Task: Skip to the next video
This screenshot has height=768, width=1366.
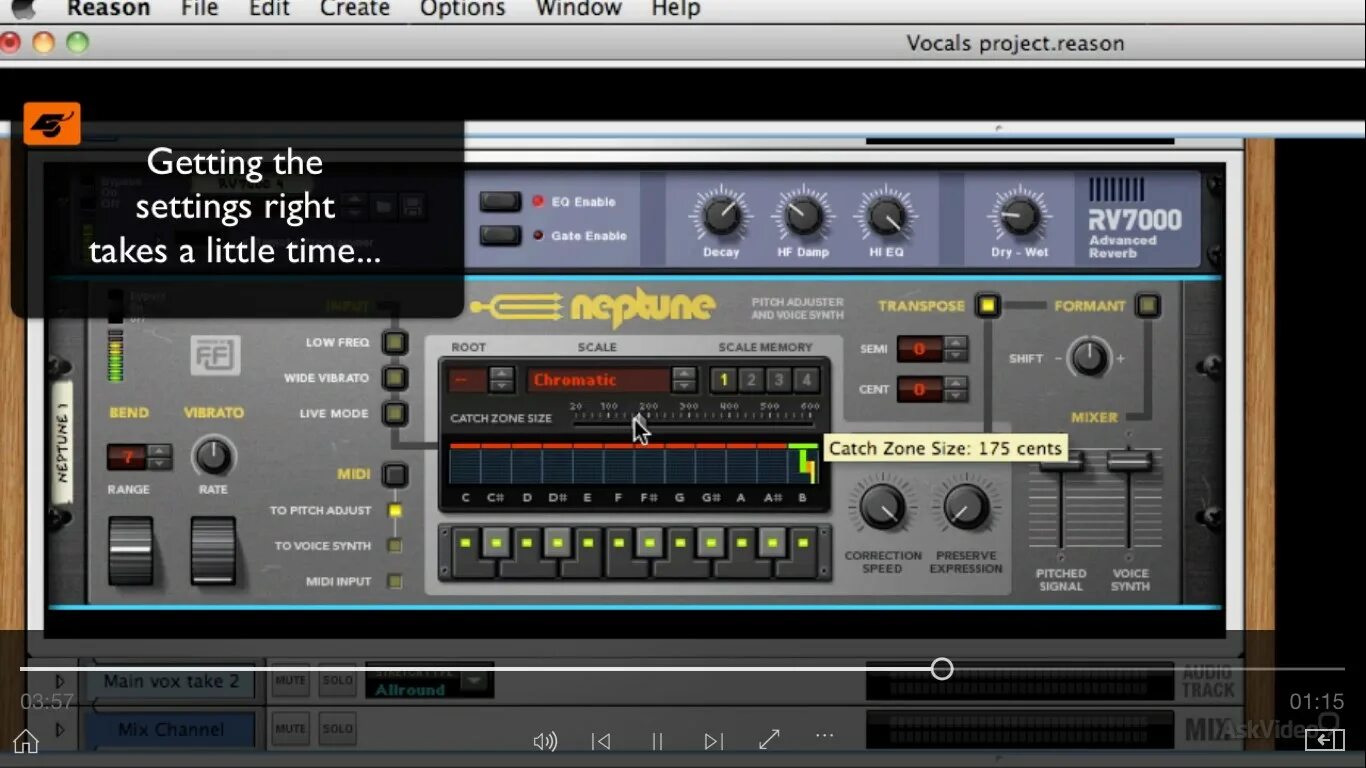Action: [713, 741]
